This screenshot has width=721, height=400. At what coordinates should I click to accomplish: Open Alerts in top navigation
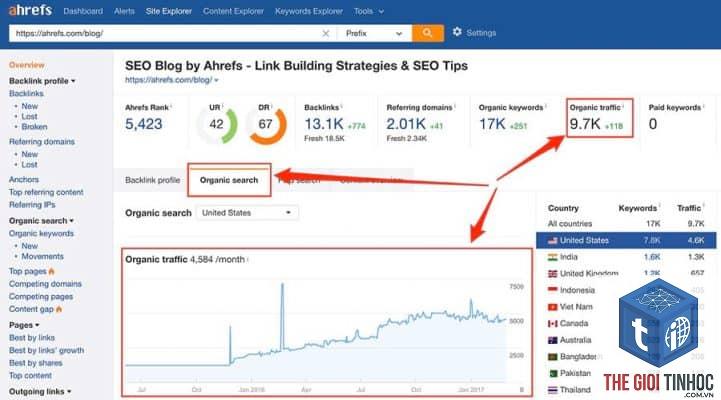(124, 11)
